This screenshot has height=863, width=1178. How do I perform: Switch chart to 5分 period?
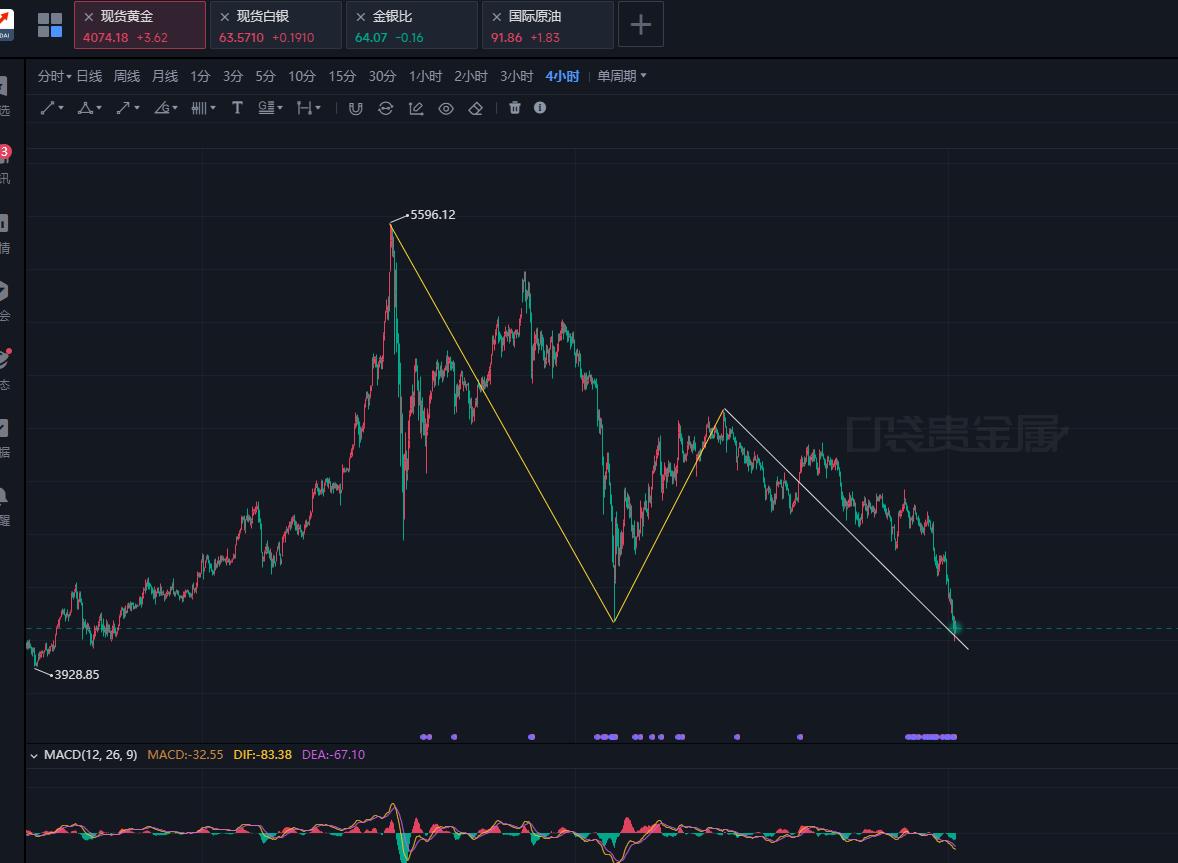[265, 76]
